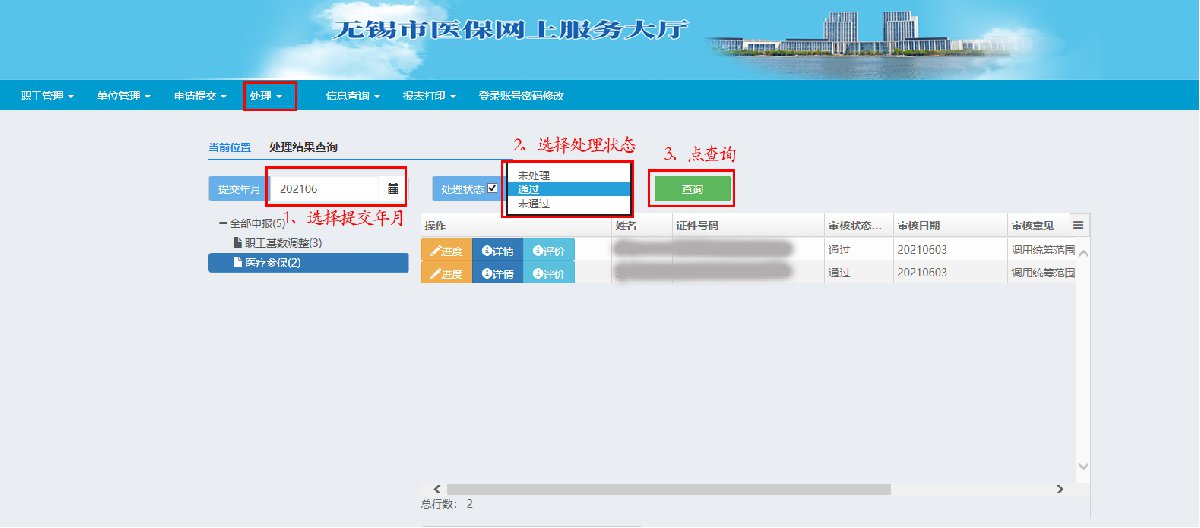This screenshot has height=528, width=1200.
Task: Open the grid column menu icon
Action: point(1078,225)
